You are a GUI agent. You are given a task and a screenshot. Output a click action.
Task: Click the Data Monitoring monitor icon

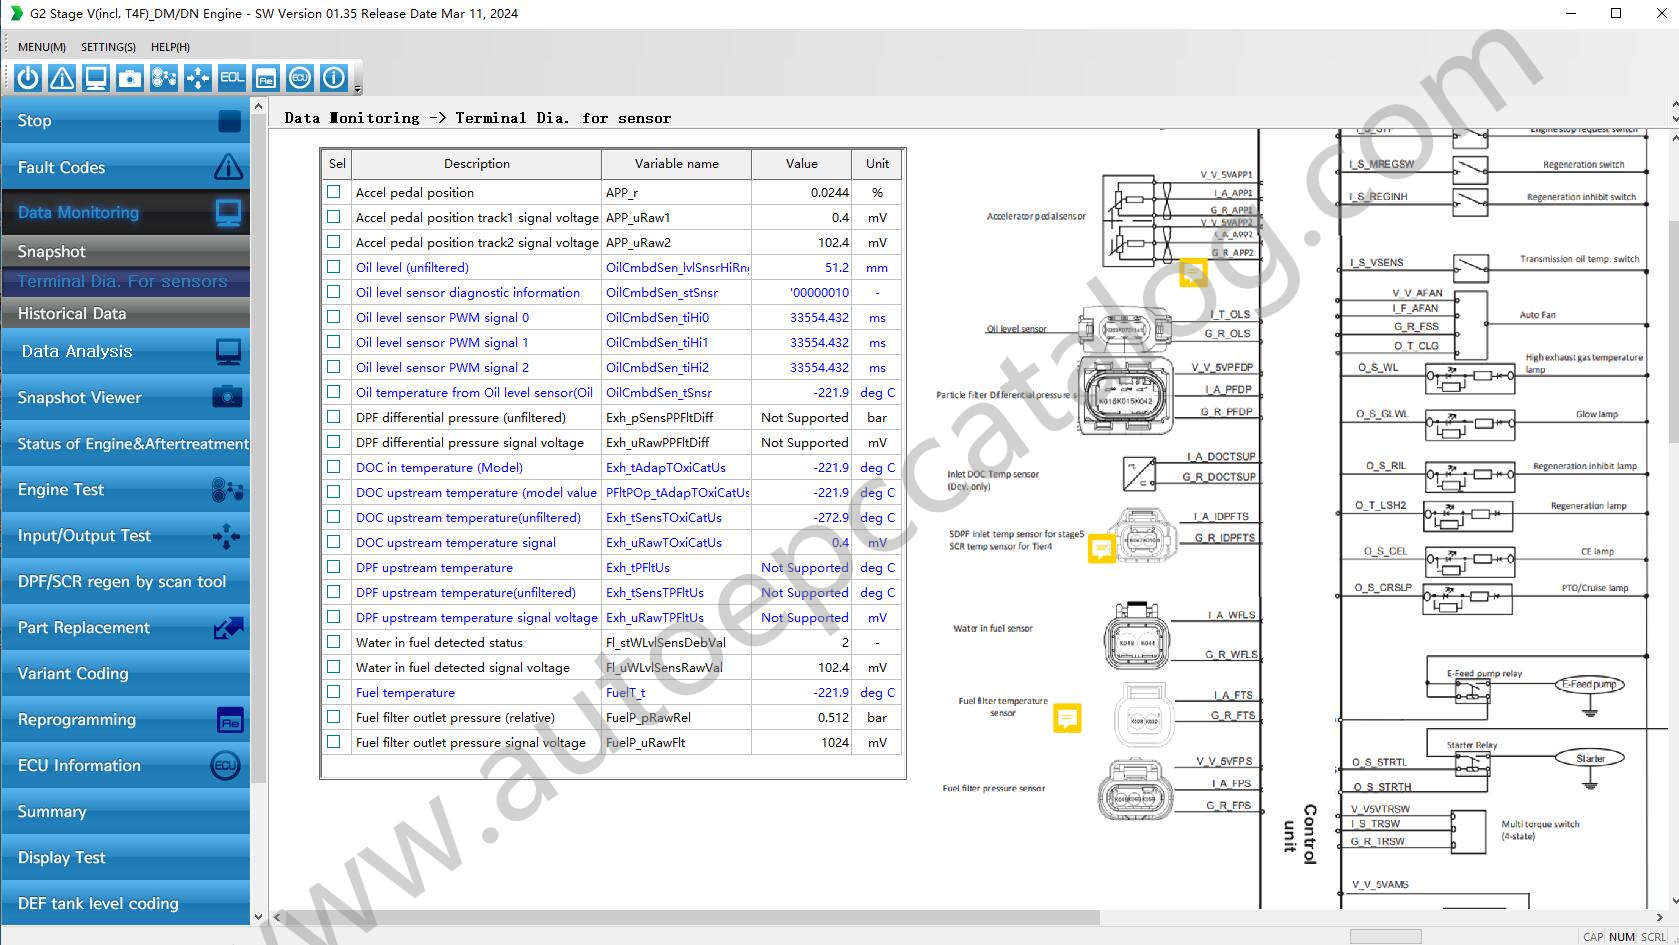95,77
